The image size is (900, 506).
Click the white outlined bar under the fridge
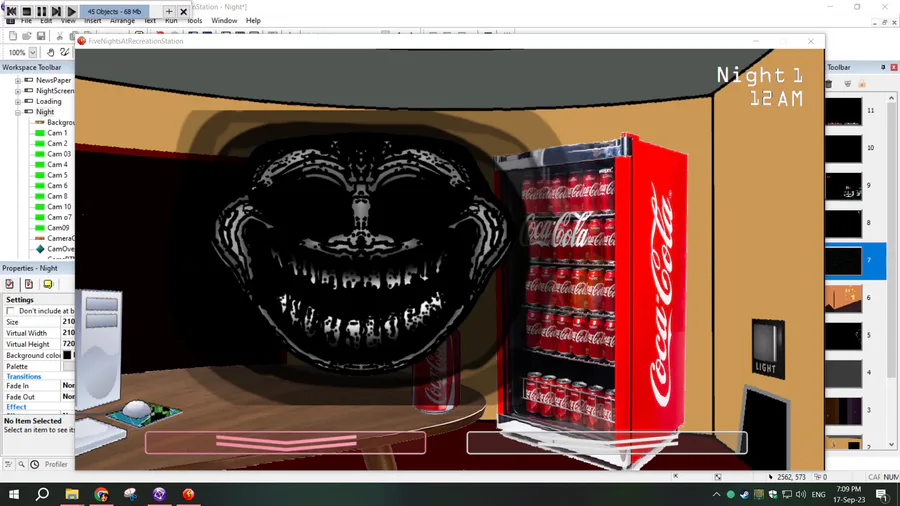click(x=607, y=442)
